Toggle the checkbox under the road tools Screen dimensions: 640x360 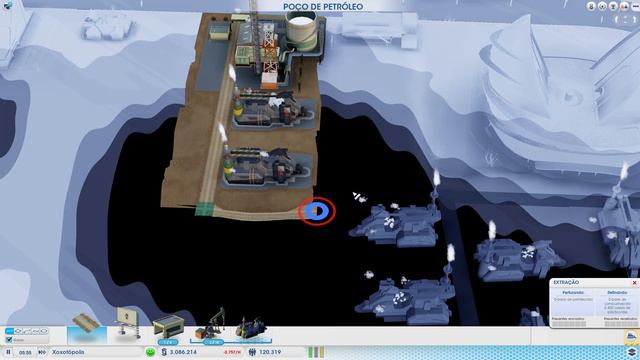[x=9, y=340]
